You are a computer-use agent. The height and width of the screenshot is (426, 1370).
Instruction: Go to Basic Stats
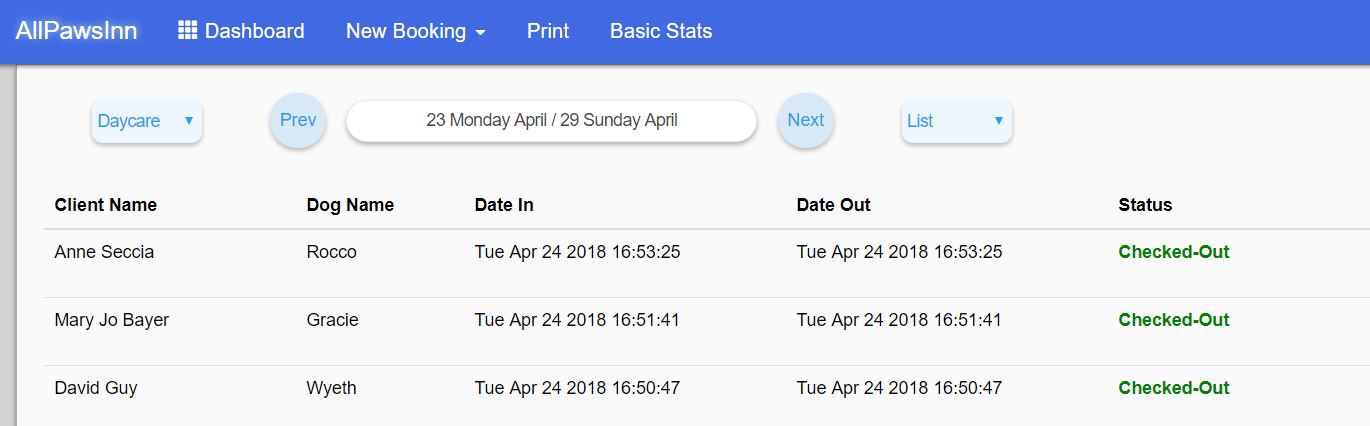661,31
